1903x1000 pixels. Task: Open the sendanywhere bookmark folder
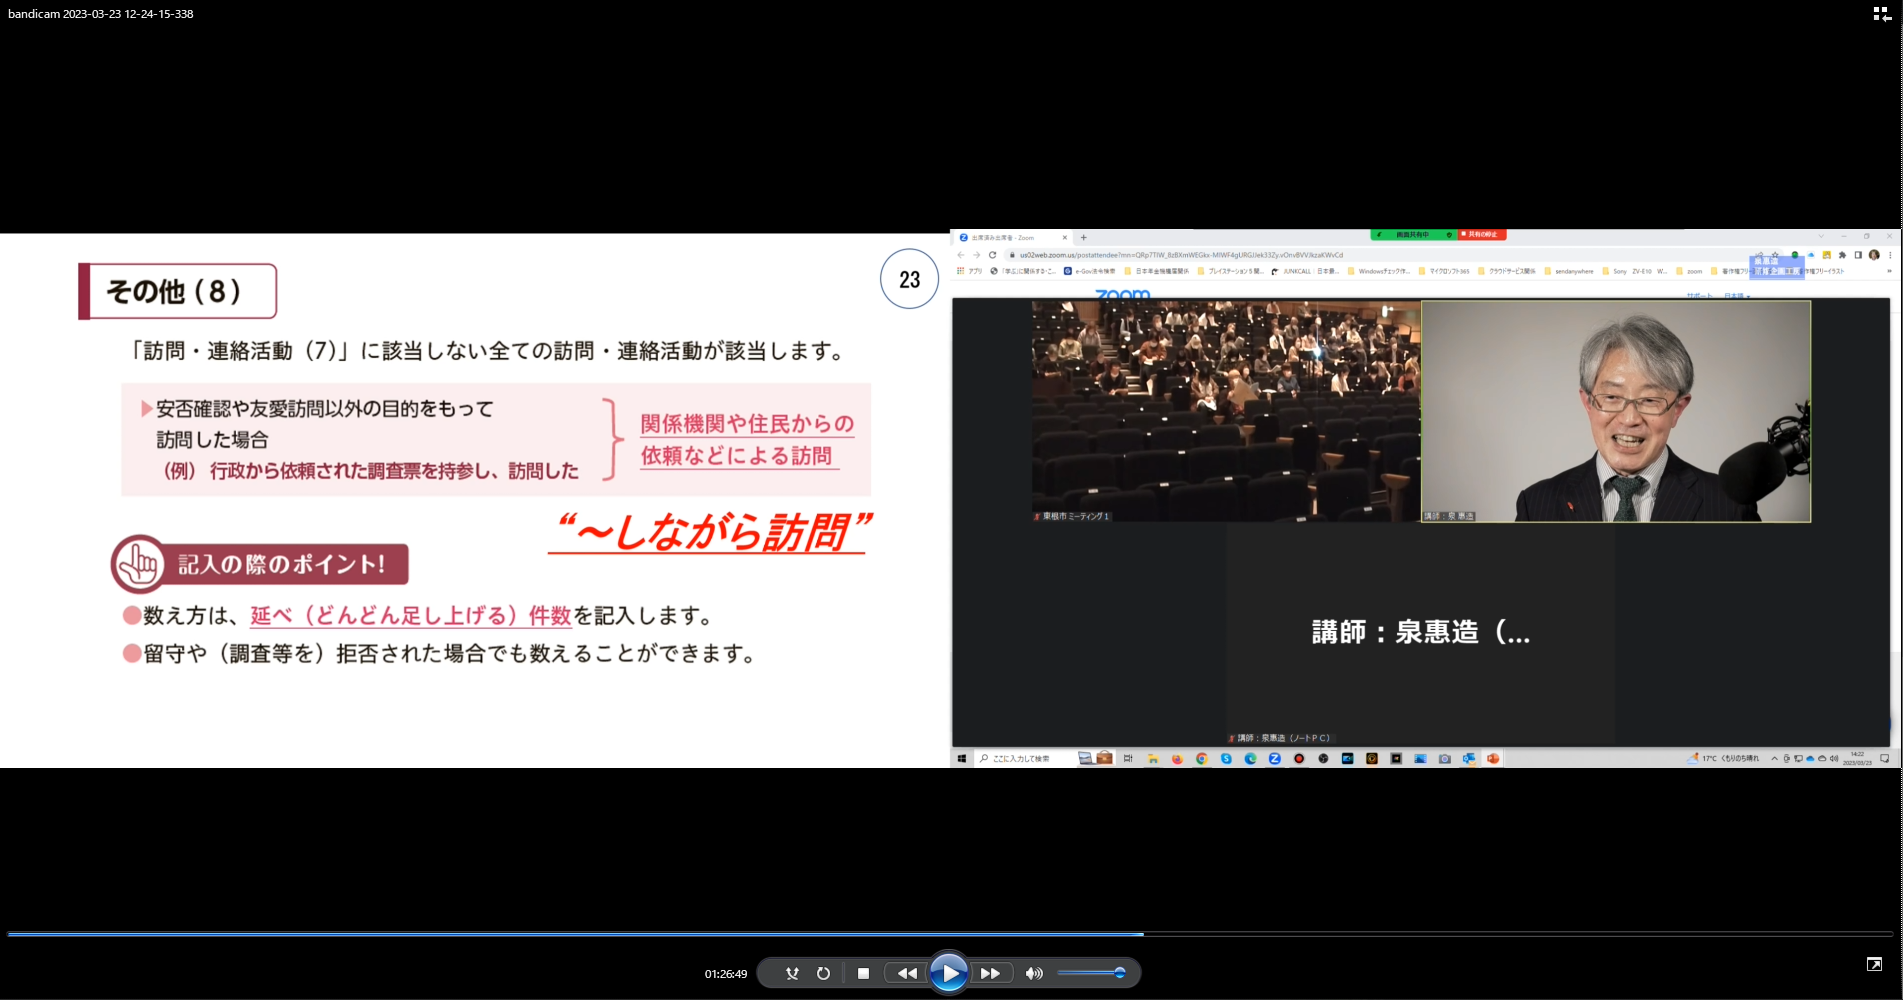[1569, 271]
